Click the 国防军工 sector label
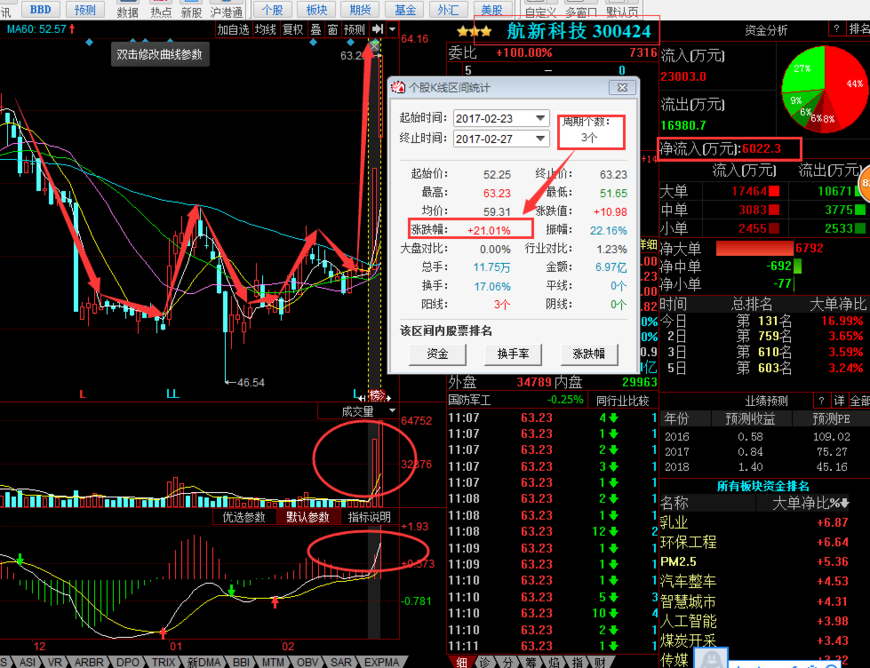 tap(469, 400)
